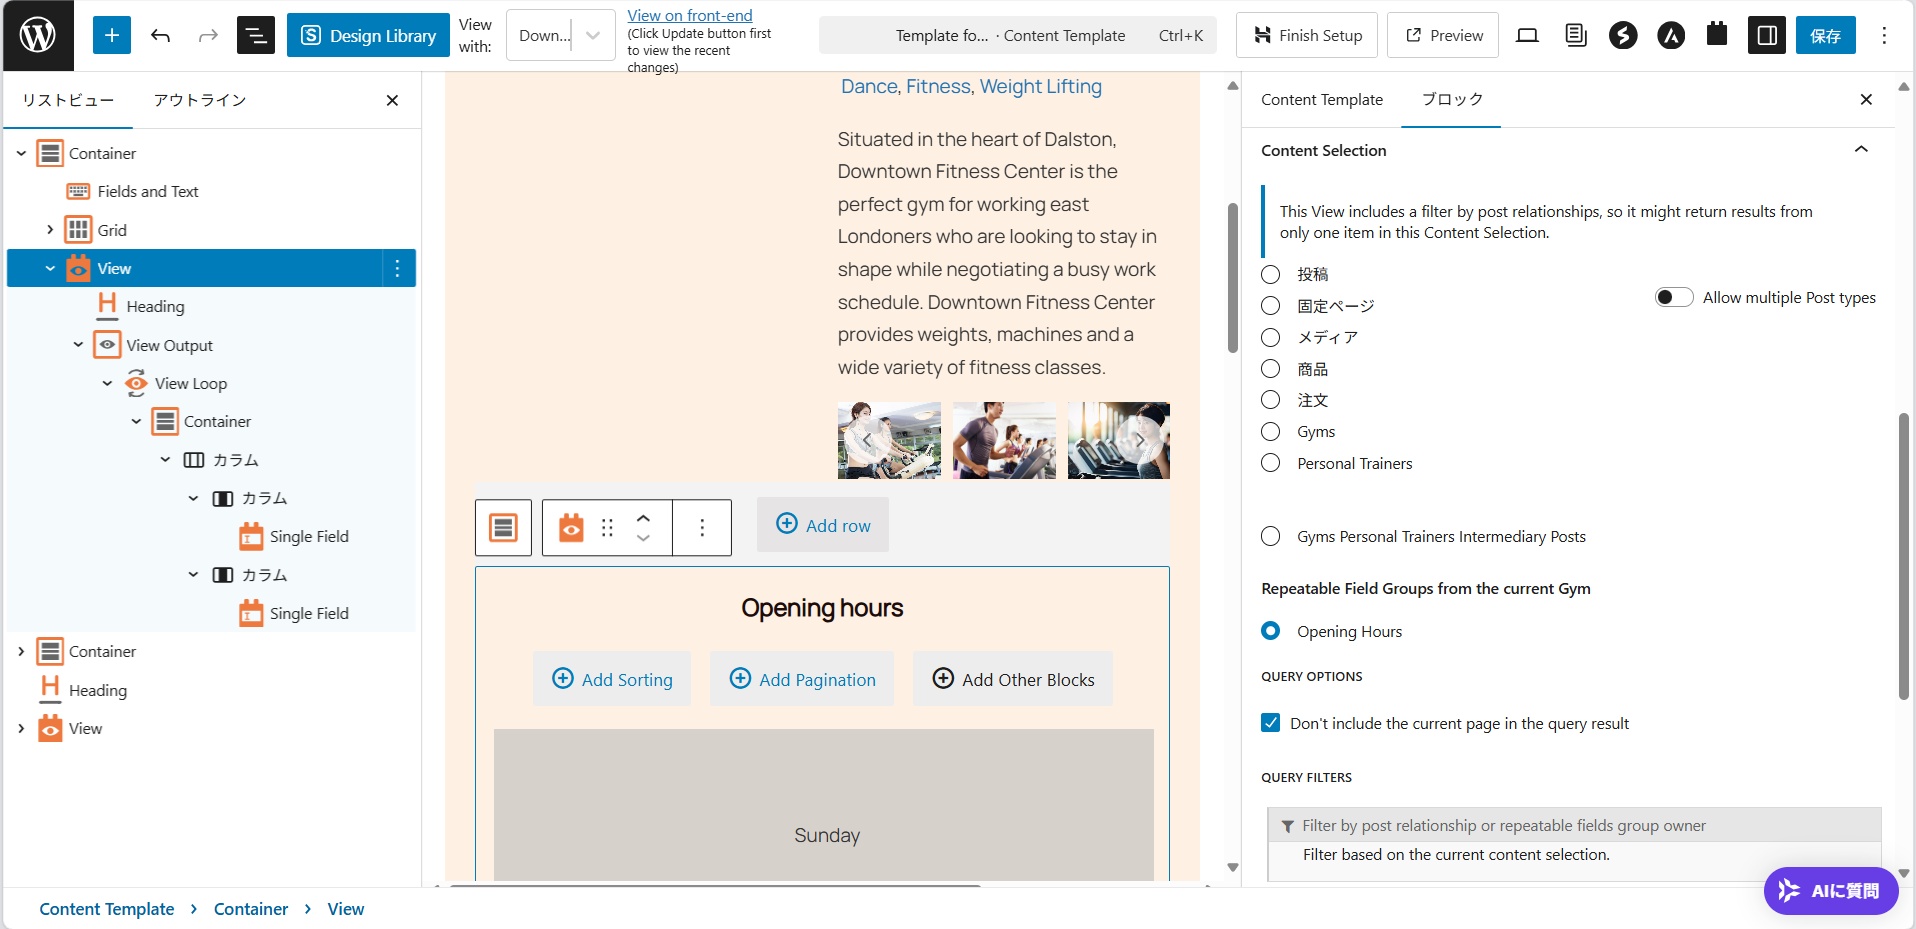This screenshot has height=929, width=1916.
Task: Open the block toolbar three-dot options
Action: [702, 527]
